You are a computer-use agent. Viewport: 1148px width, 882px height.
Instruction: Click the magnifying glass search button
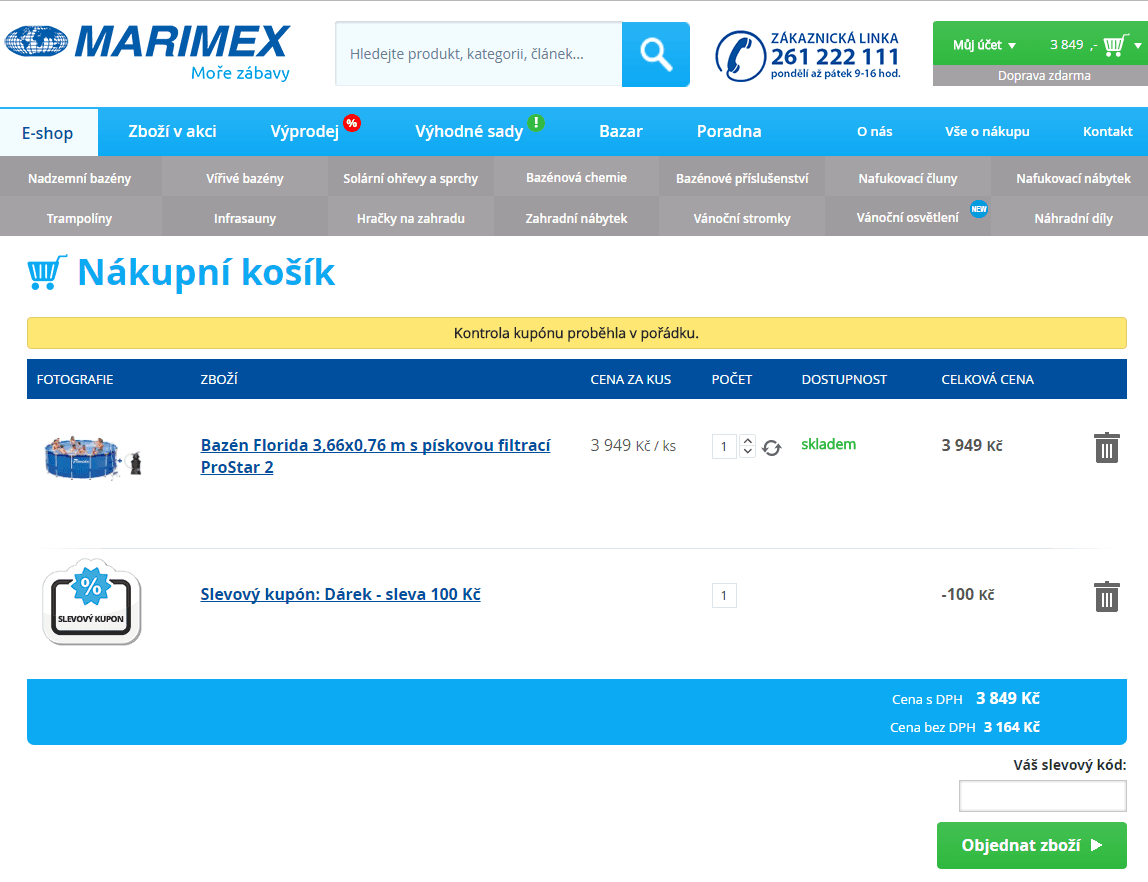(655, 54)
